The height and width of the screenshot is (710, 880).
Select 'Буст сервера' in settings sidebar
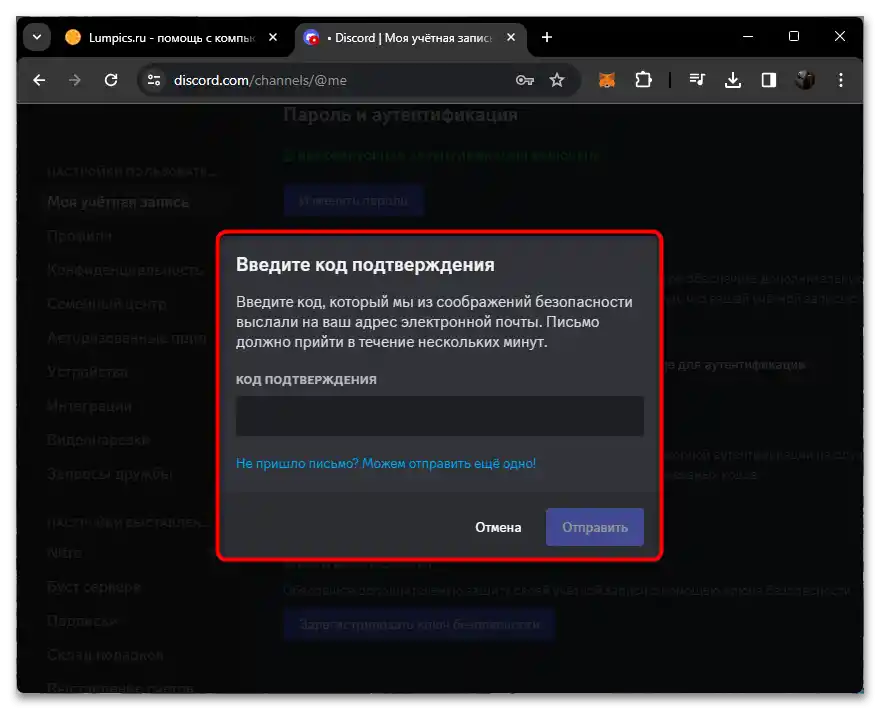pyautogui.click(x=93, y=587)
